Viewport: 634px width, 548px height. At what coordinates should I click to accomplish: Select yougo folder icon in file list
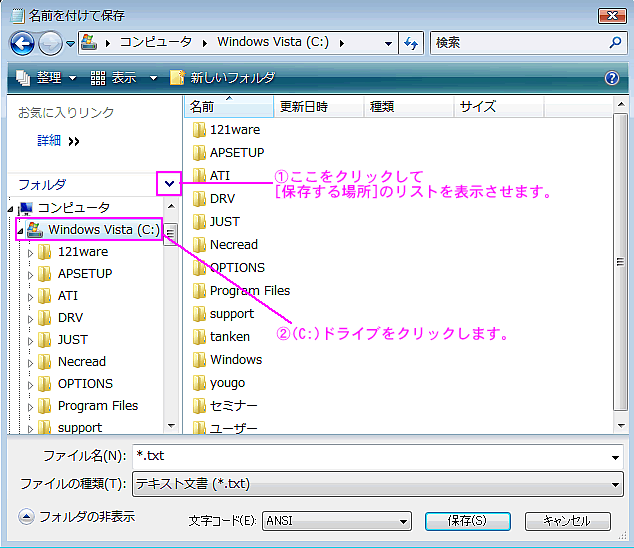point(199,383)
